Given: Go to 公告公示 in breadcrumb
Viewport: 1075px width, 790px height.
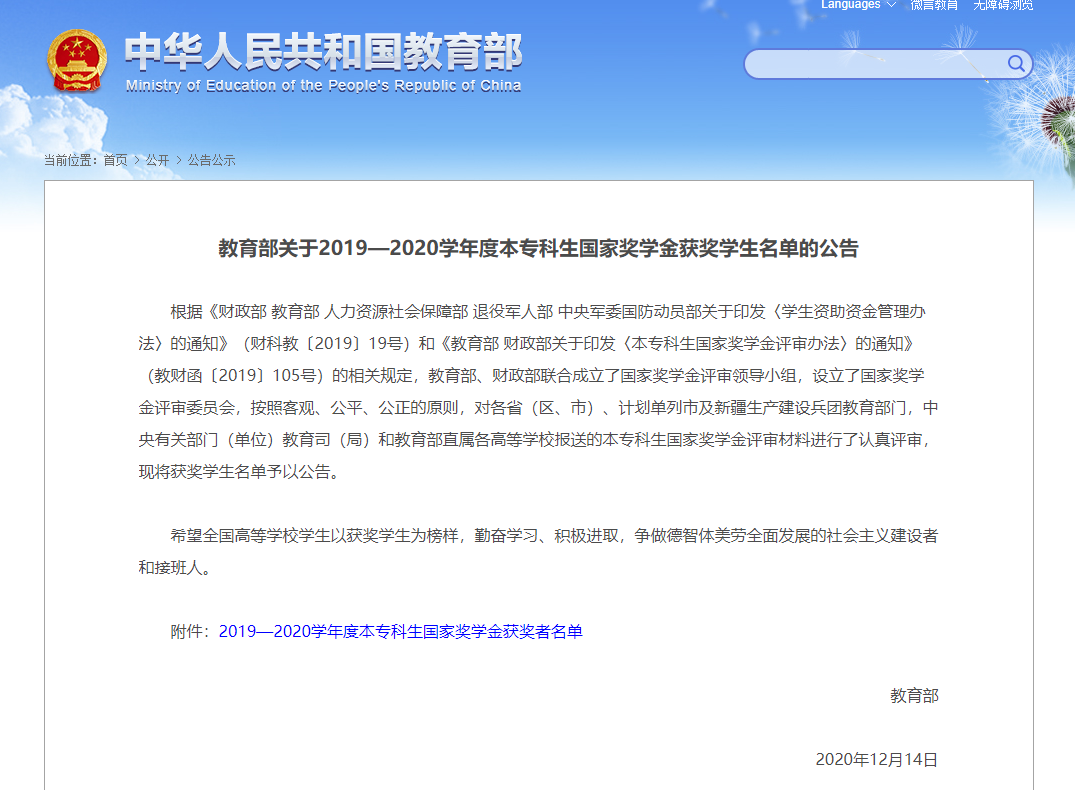Looking at the screenshot, I should [211, 160].
